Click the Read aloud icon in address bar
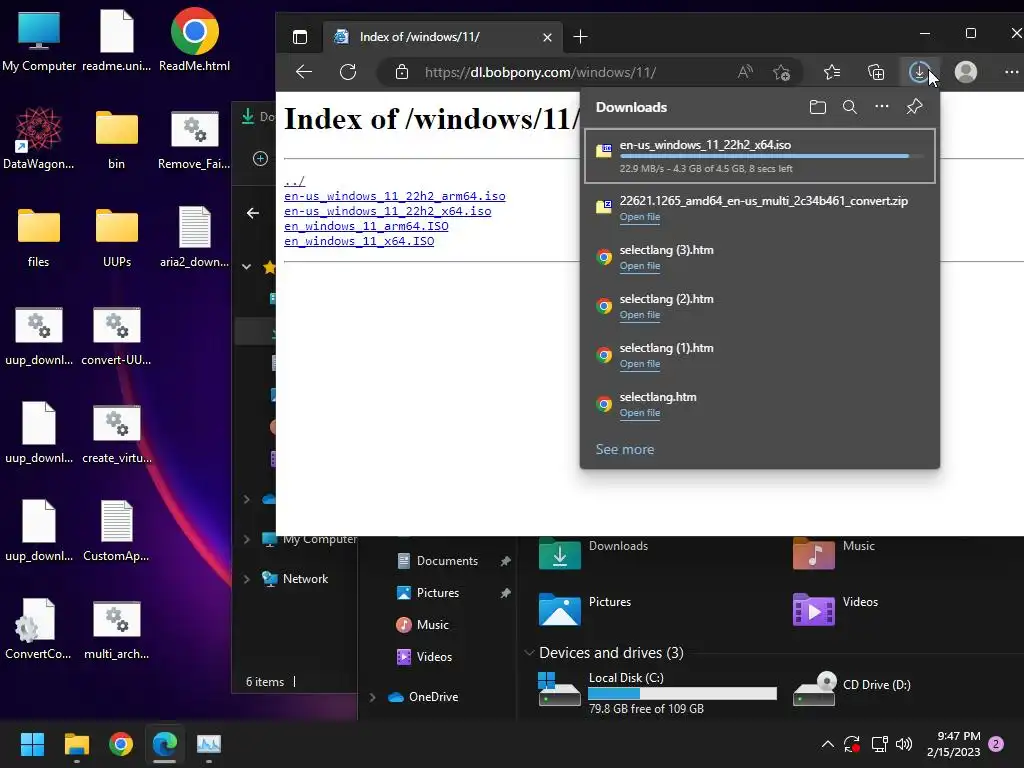The height and width of the screenshot is (768, 1024). point(744,72)
